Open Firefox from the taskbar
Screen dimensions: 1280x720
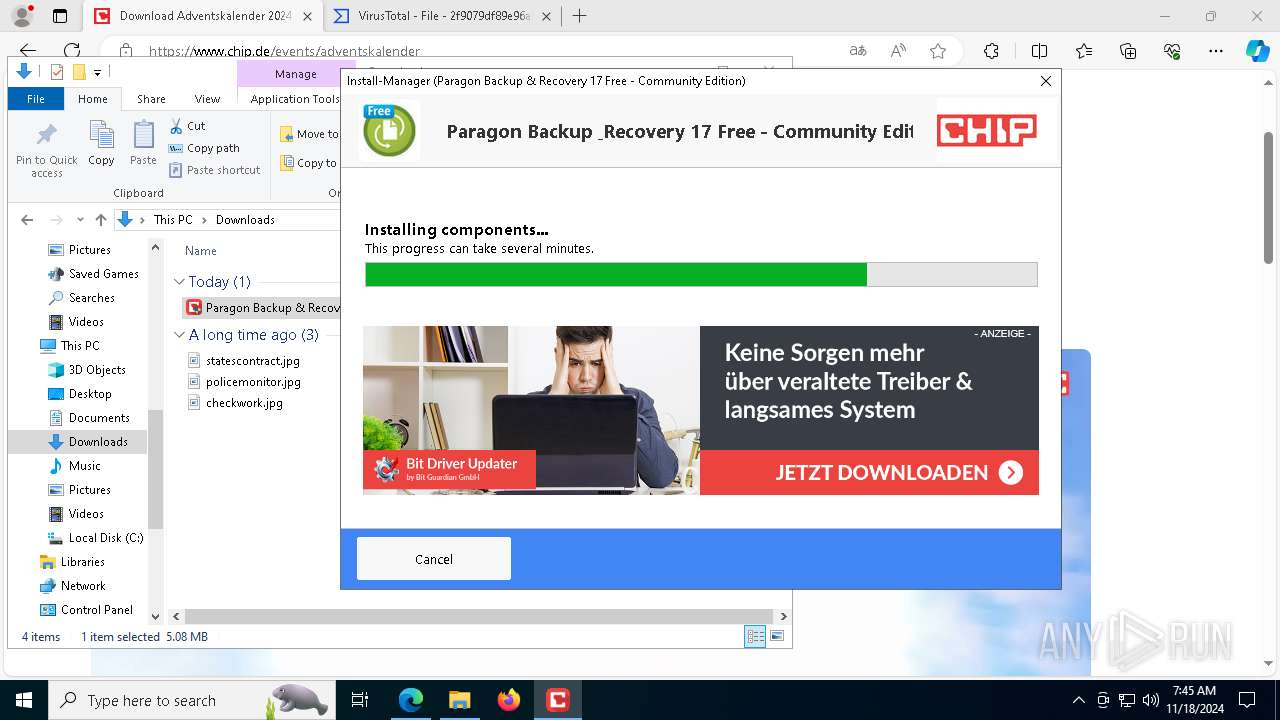[x=509, y=700]
